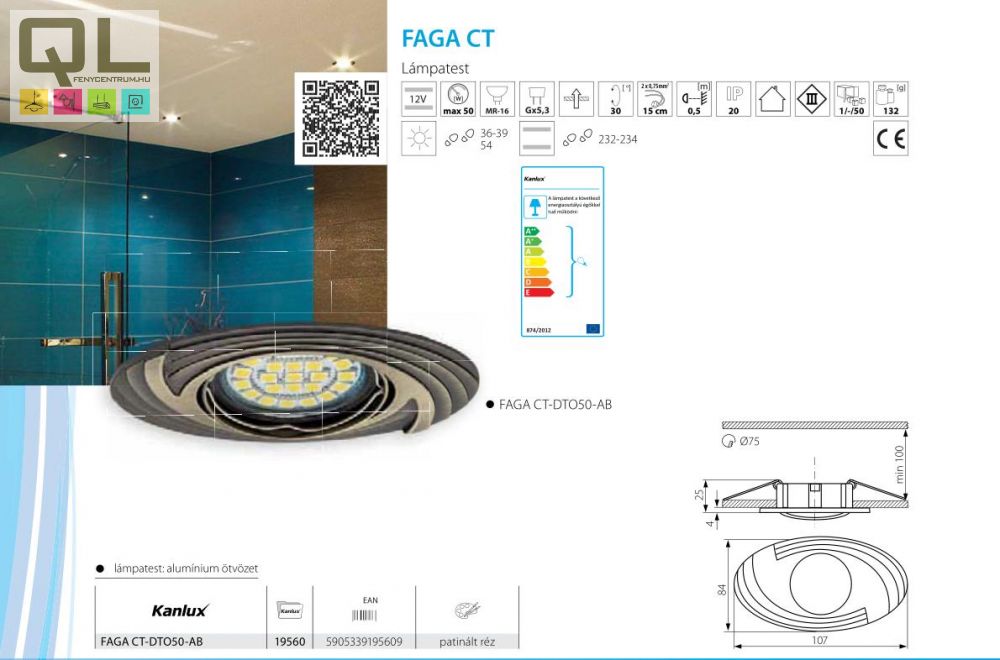The width and height of the screenshot is (1000, 660).
Task: Select the 107 width dimension
Action: pos(820,640)
